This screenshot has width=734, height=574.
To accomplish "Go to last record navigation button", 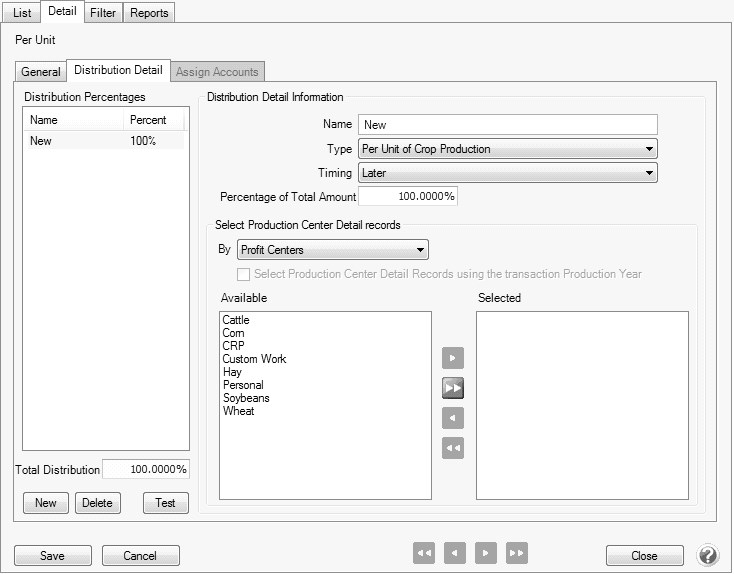I will [x=516, y=553].
